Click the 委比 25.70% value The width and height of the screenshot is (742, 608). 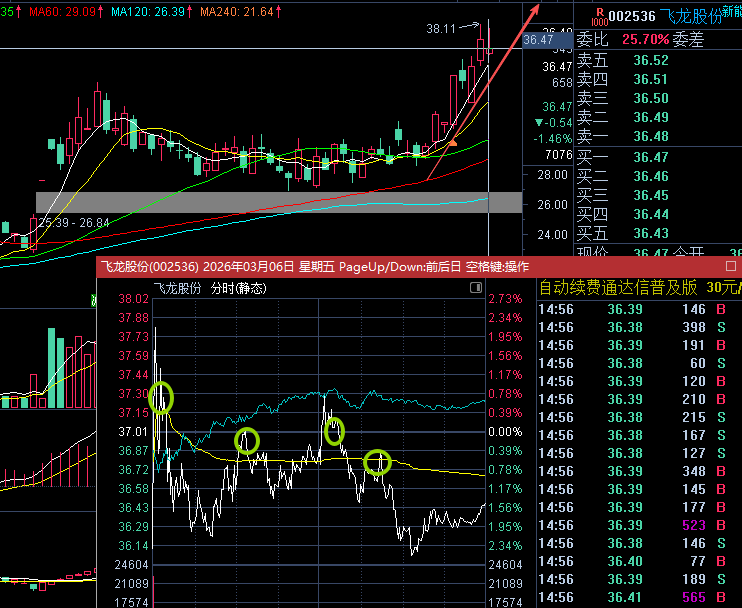point(645,39)
